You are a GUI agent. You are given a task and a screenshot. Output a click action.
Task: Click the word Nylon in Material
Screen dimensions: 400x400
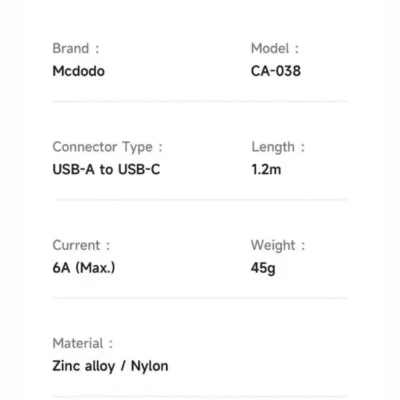pyautogui.click(x=149, y=366)
